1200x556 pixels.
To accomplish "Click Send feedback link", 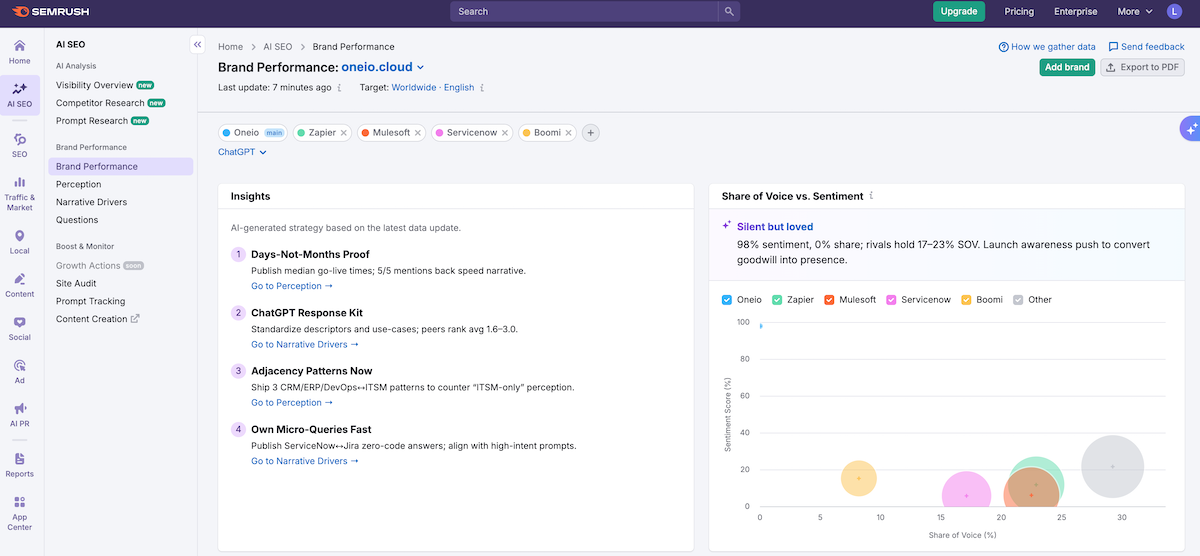I will pos(1146,47).
